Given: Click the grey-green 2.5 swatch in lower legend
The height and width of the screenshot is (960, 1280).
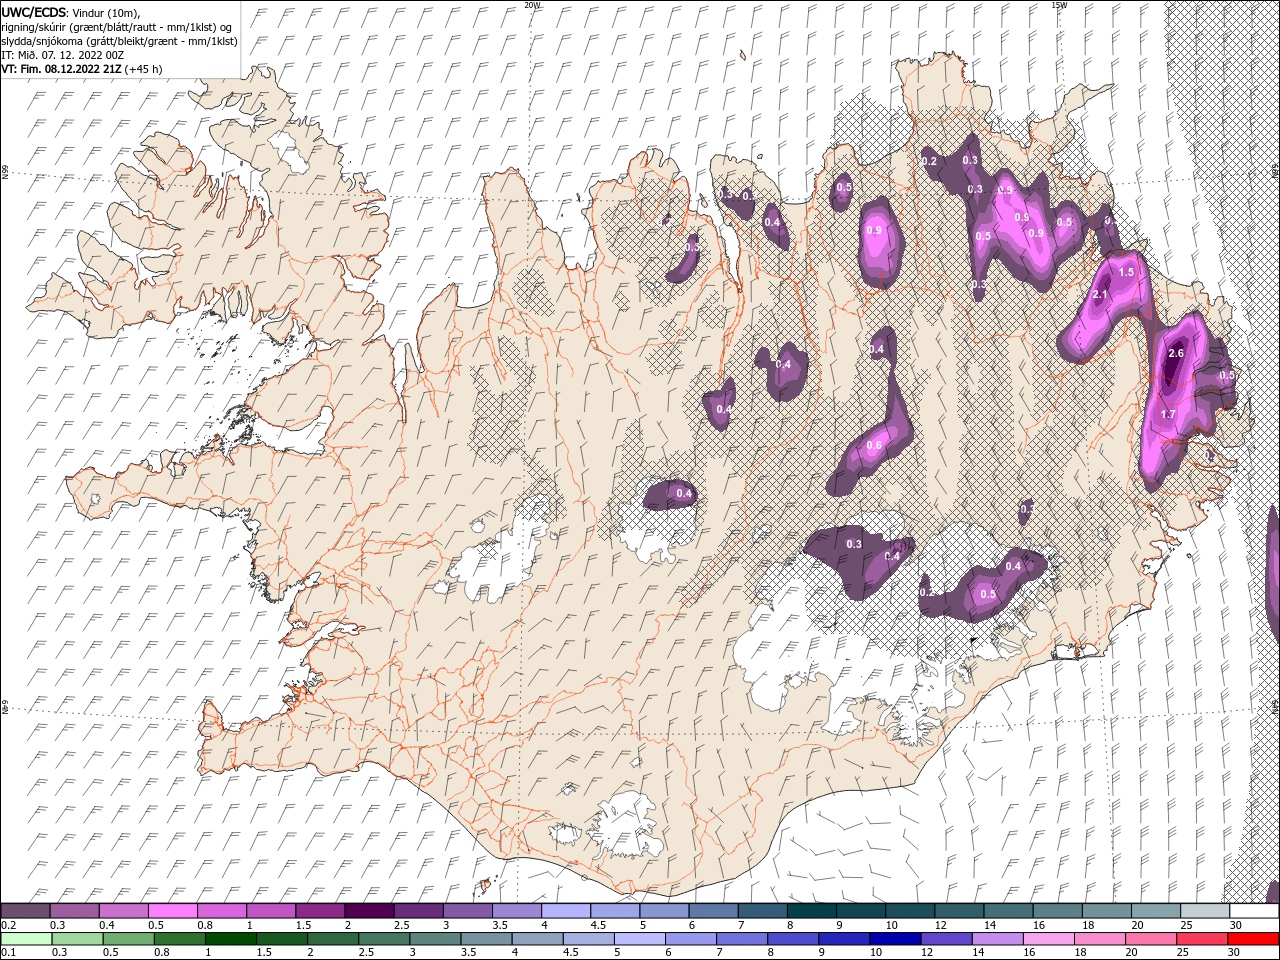Looking at the screenshot, I should [x=383, y=939].
